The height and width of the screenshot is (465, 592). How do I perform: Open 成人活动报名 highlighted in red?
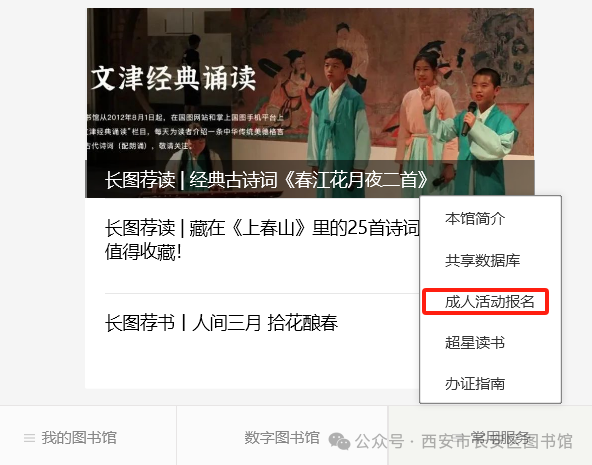[490, 302]
